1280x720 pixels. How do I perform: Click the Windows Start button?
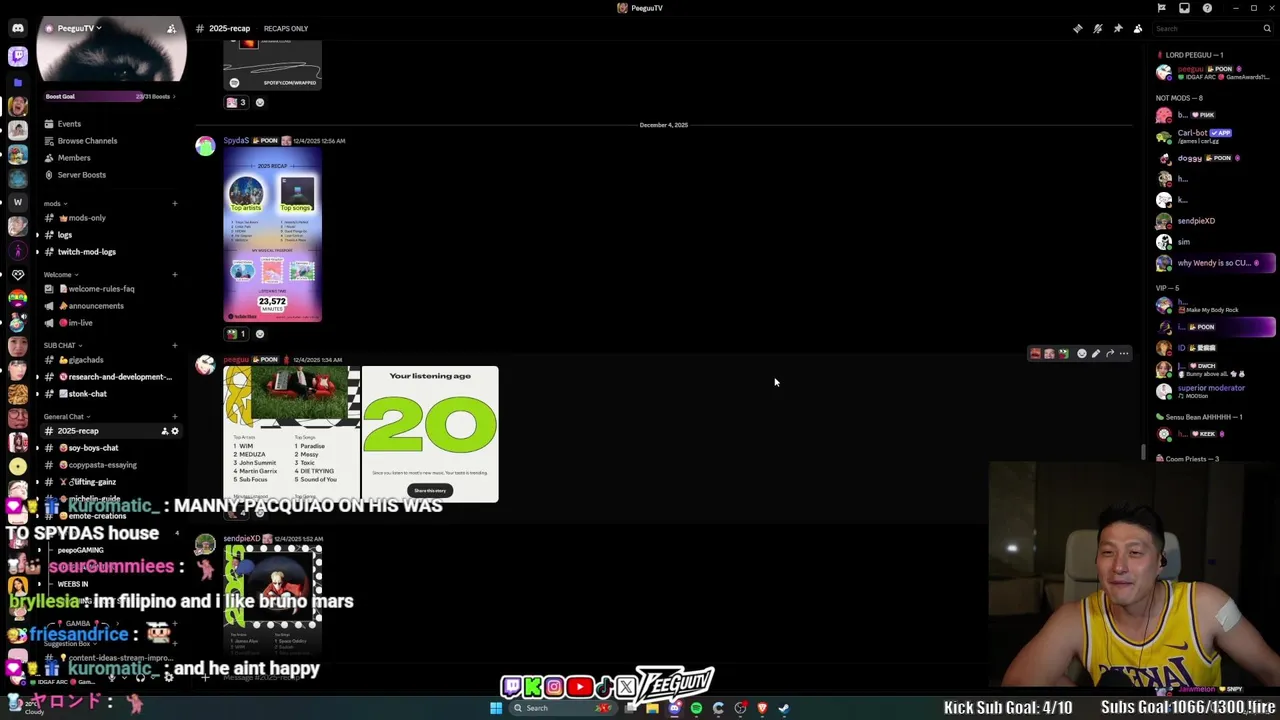(495, 708)
